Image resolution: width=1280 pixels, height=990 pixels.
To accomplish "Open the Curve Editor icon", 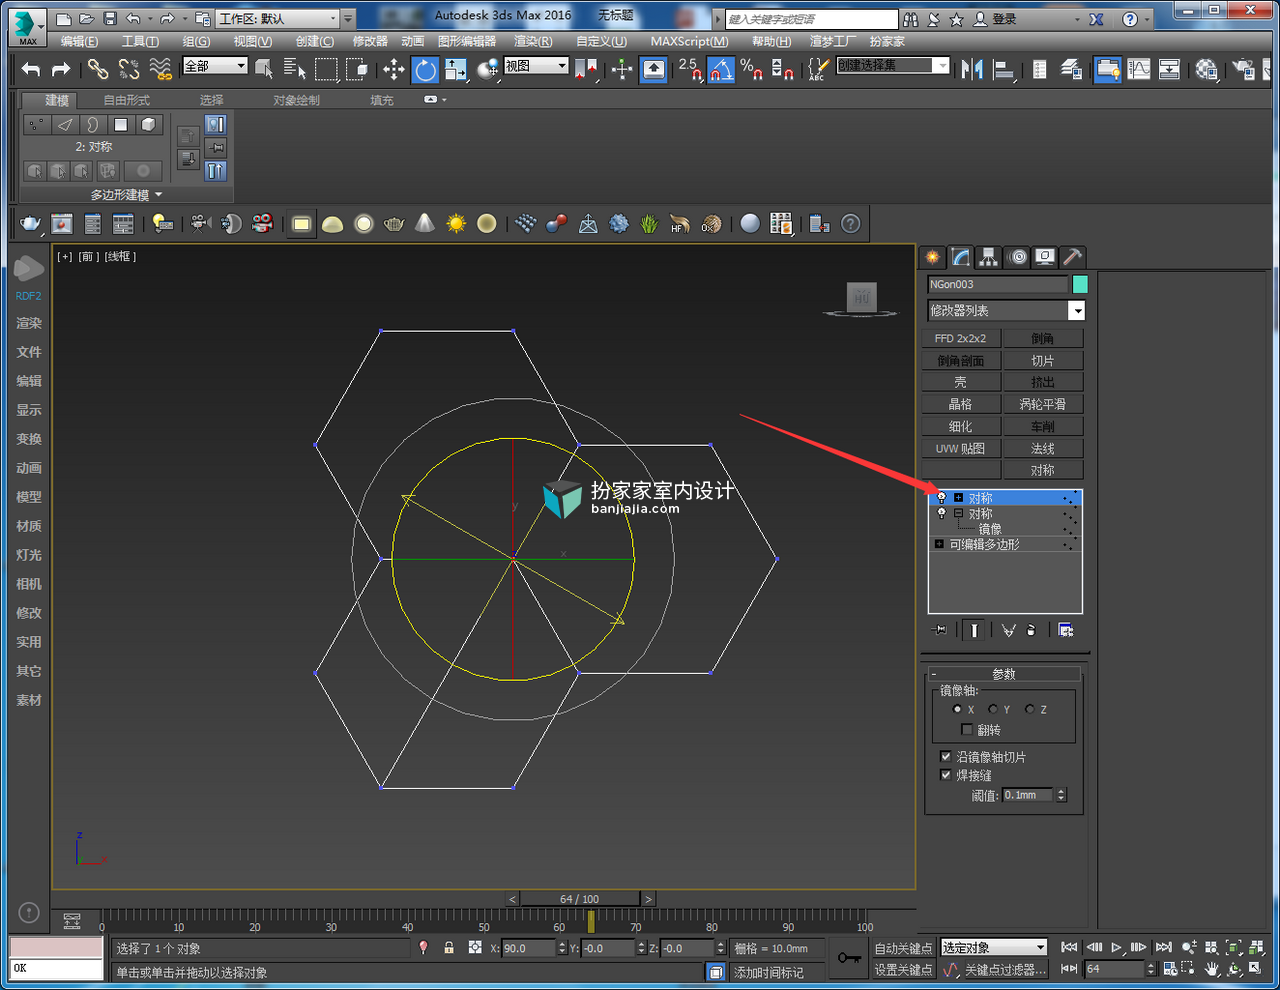I will (1139, 69).
